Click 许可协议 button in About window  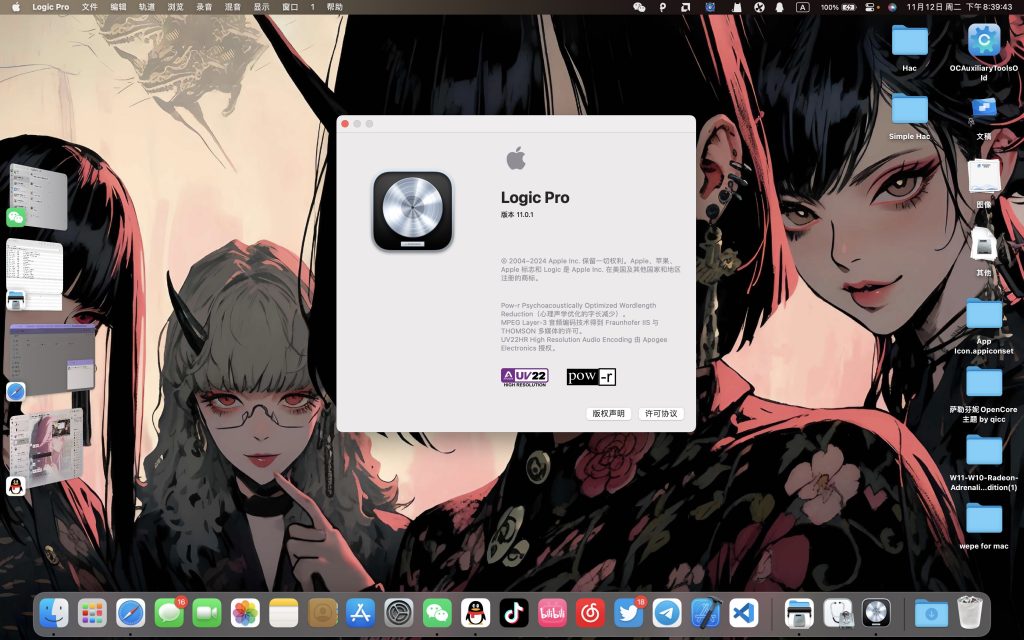click(661, 413)
